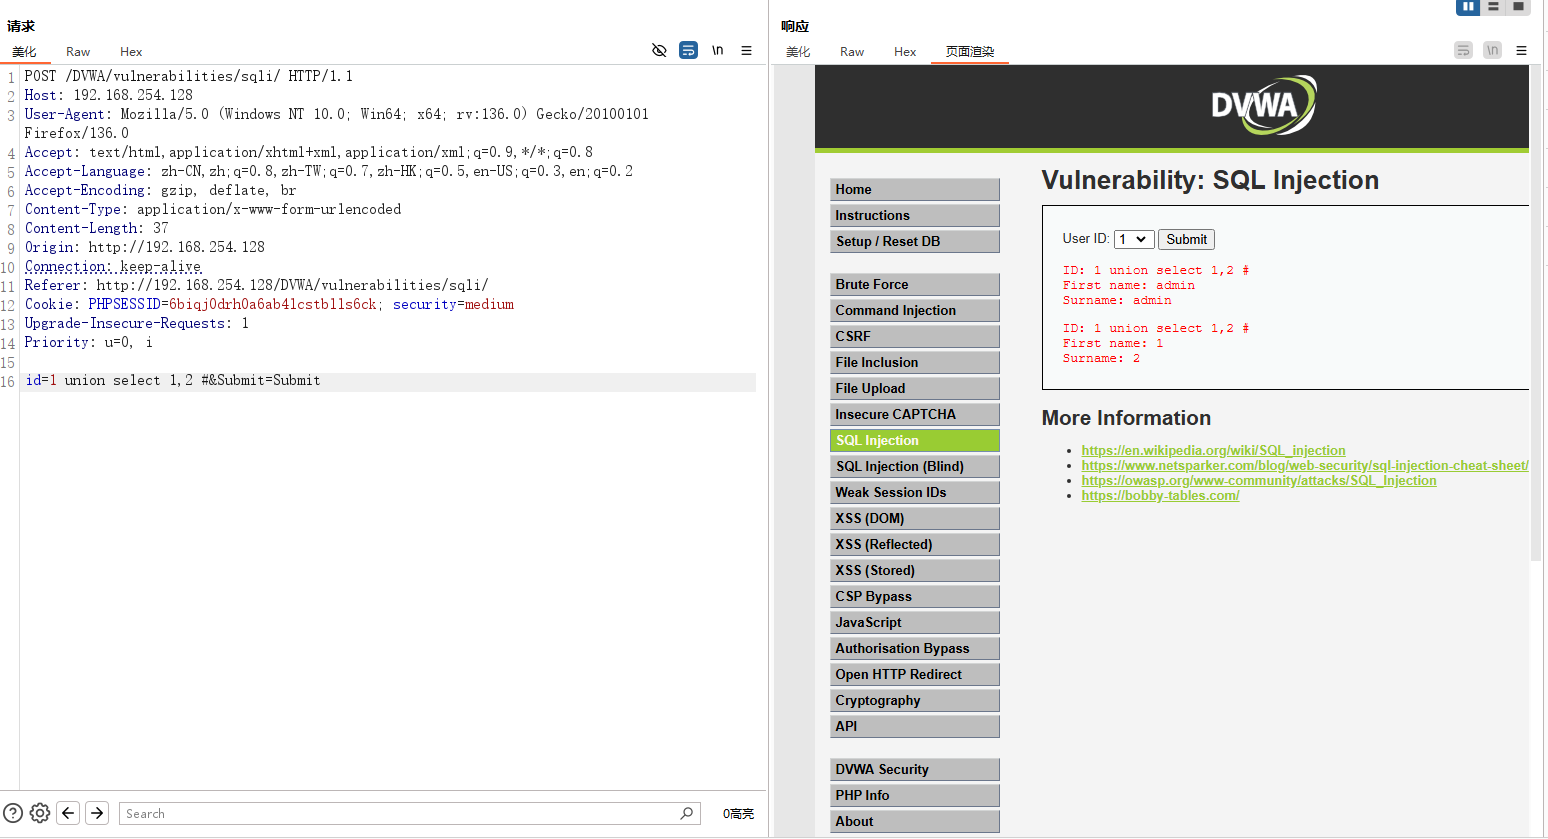This screenshot has height=839, width=1548.
Task: Follow the netsparker SQL injection cheat sheet link
Action: (x=1305, y=466)
